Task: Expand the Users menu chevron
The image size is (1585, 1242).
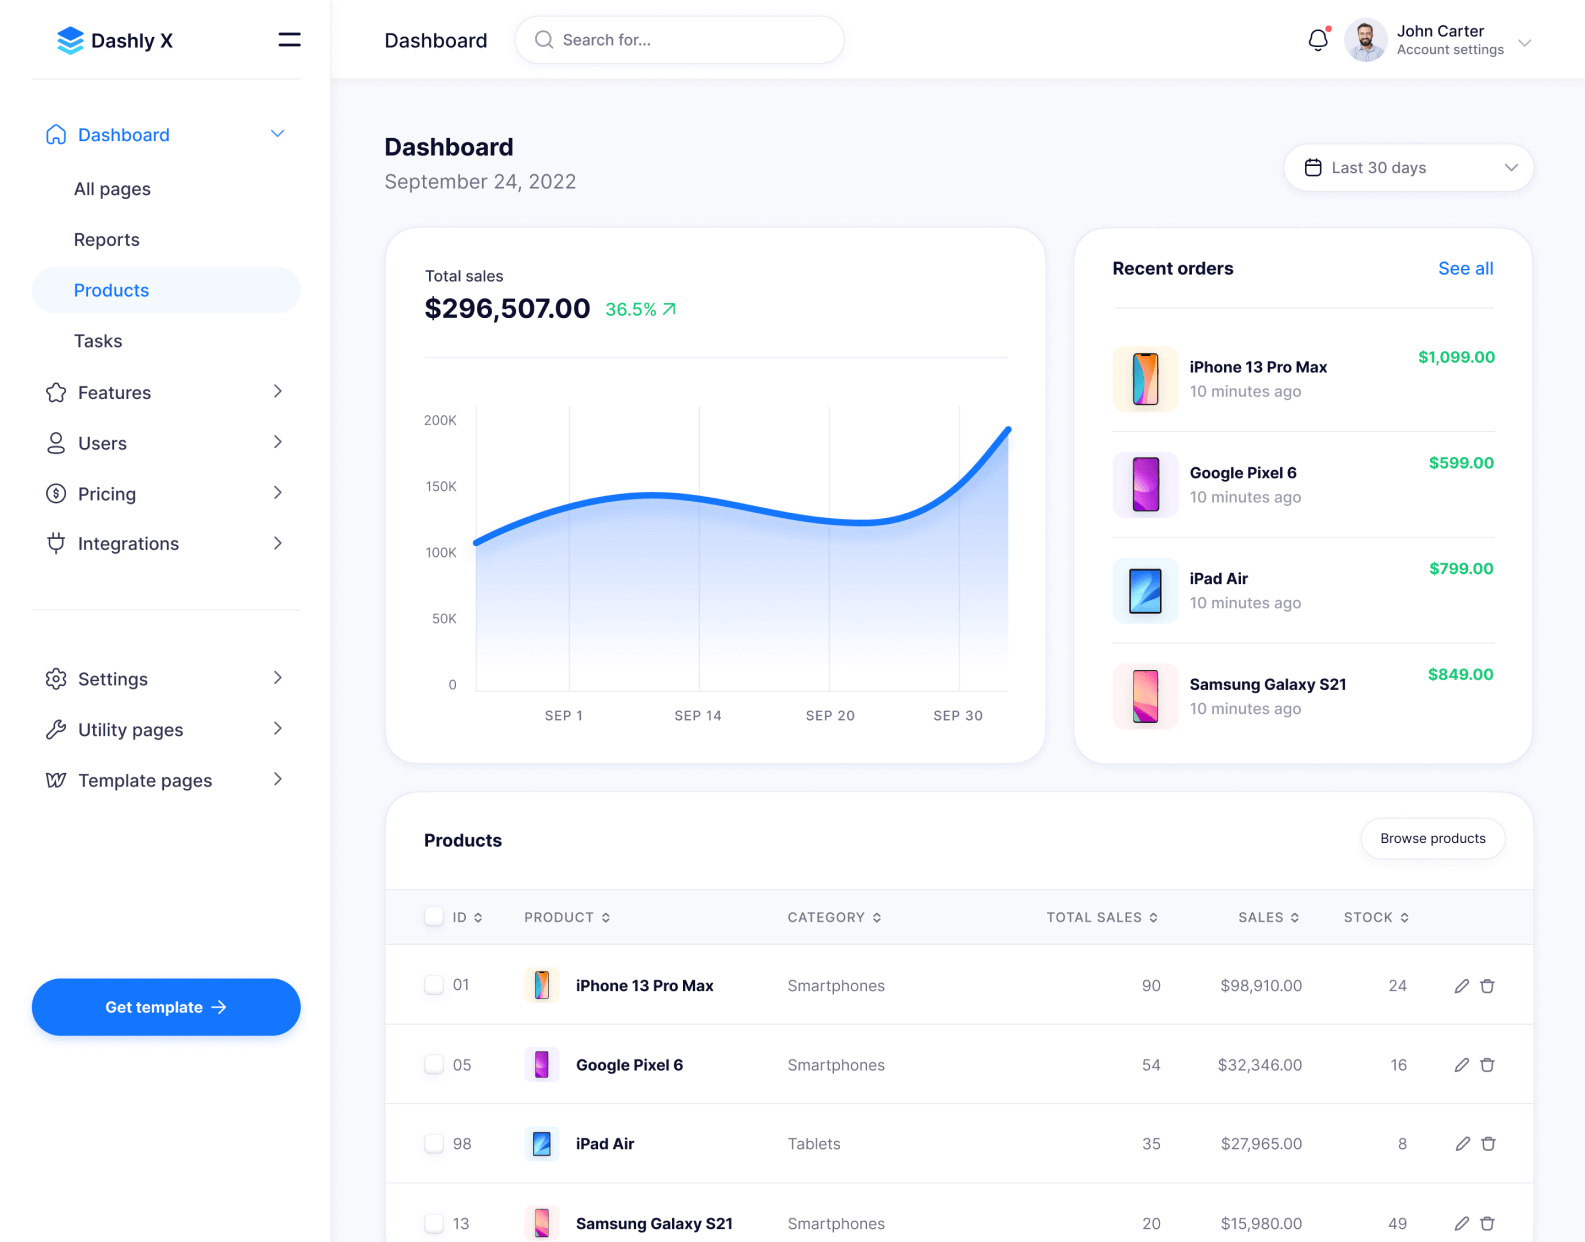Action: pos(278,442)
